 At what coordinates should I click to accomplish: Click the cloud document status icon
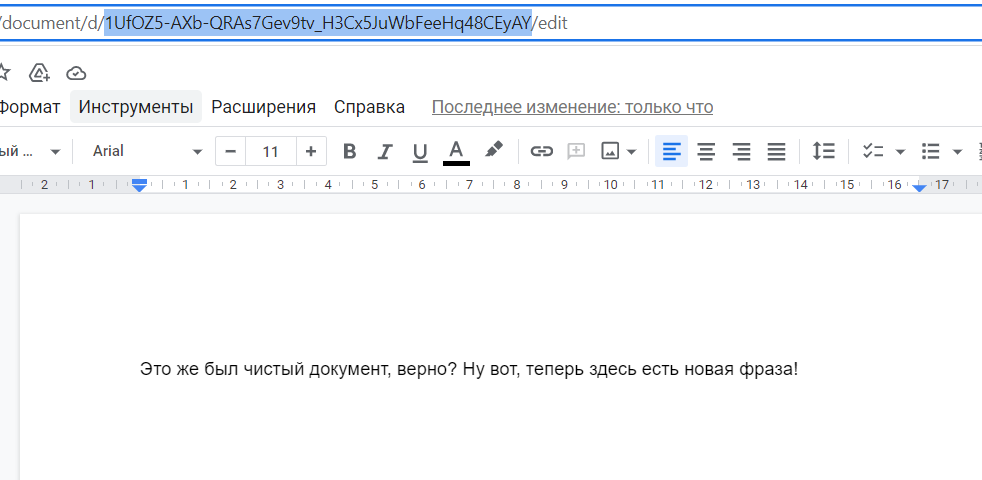[x=76, y=73]
